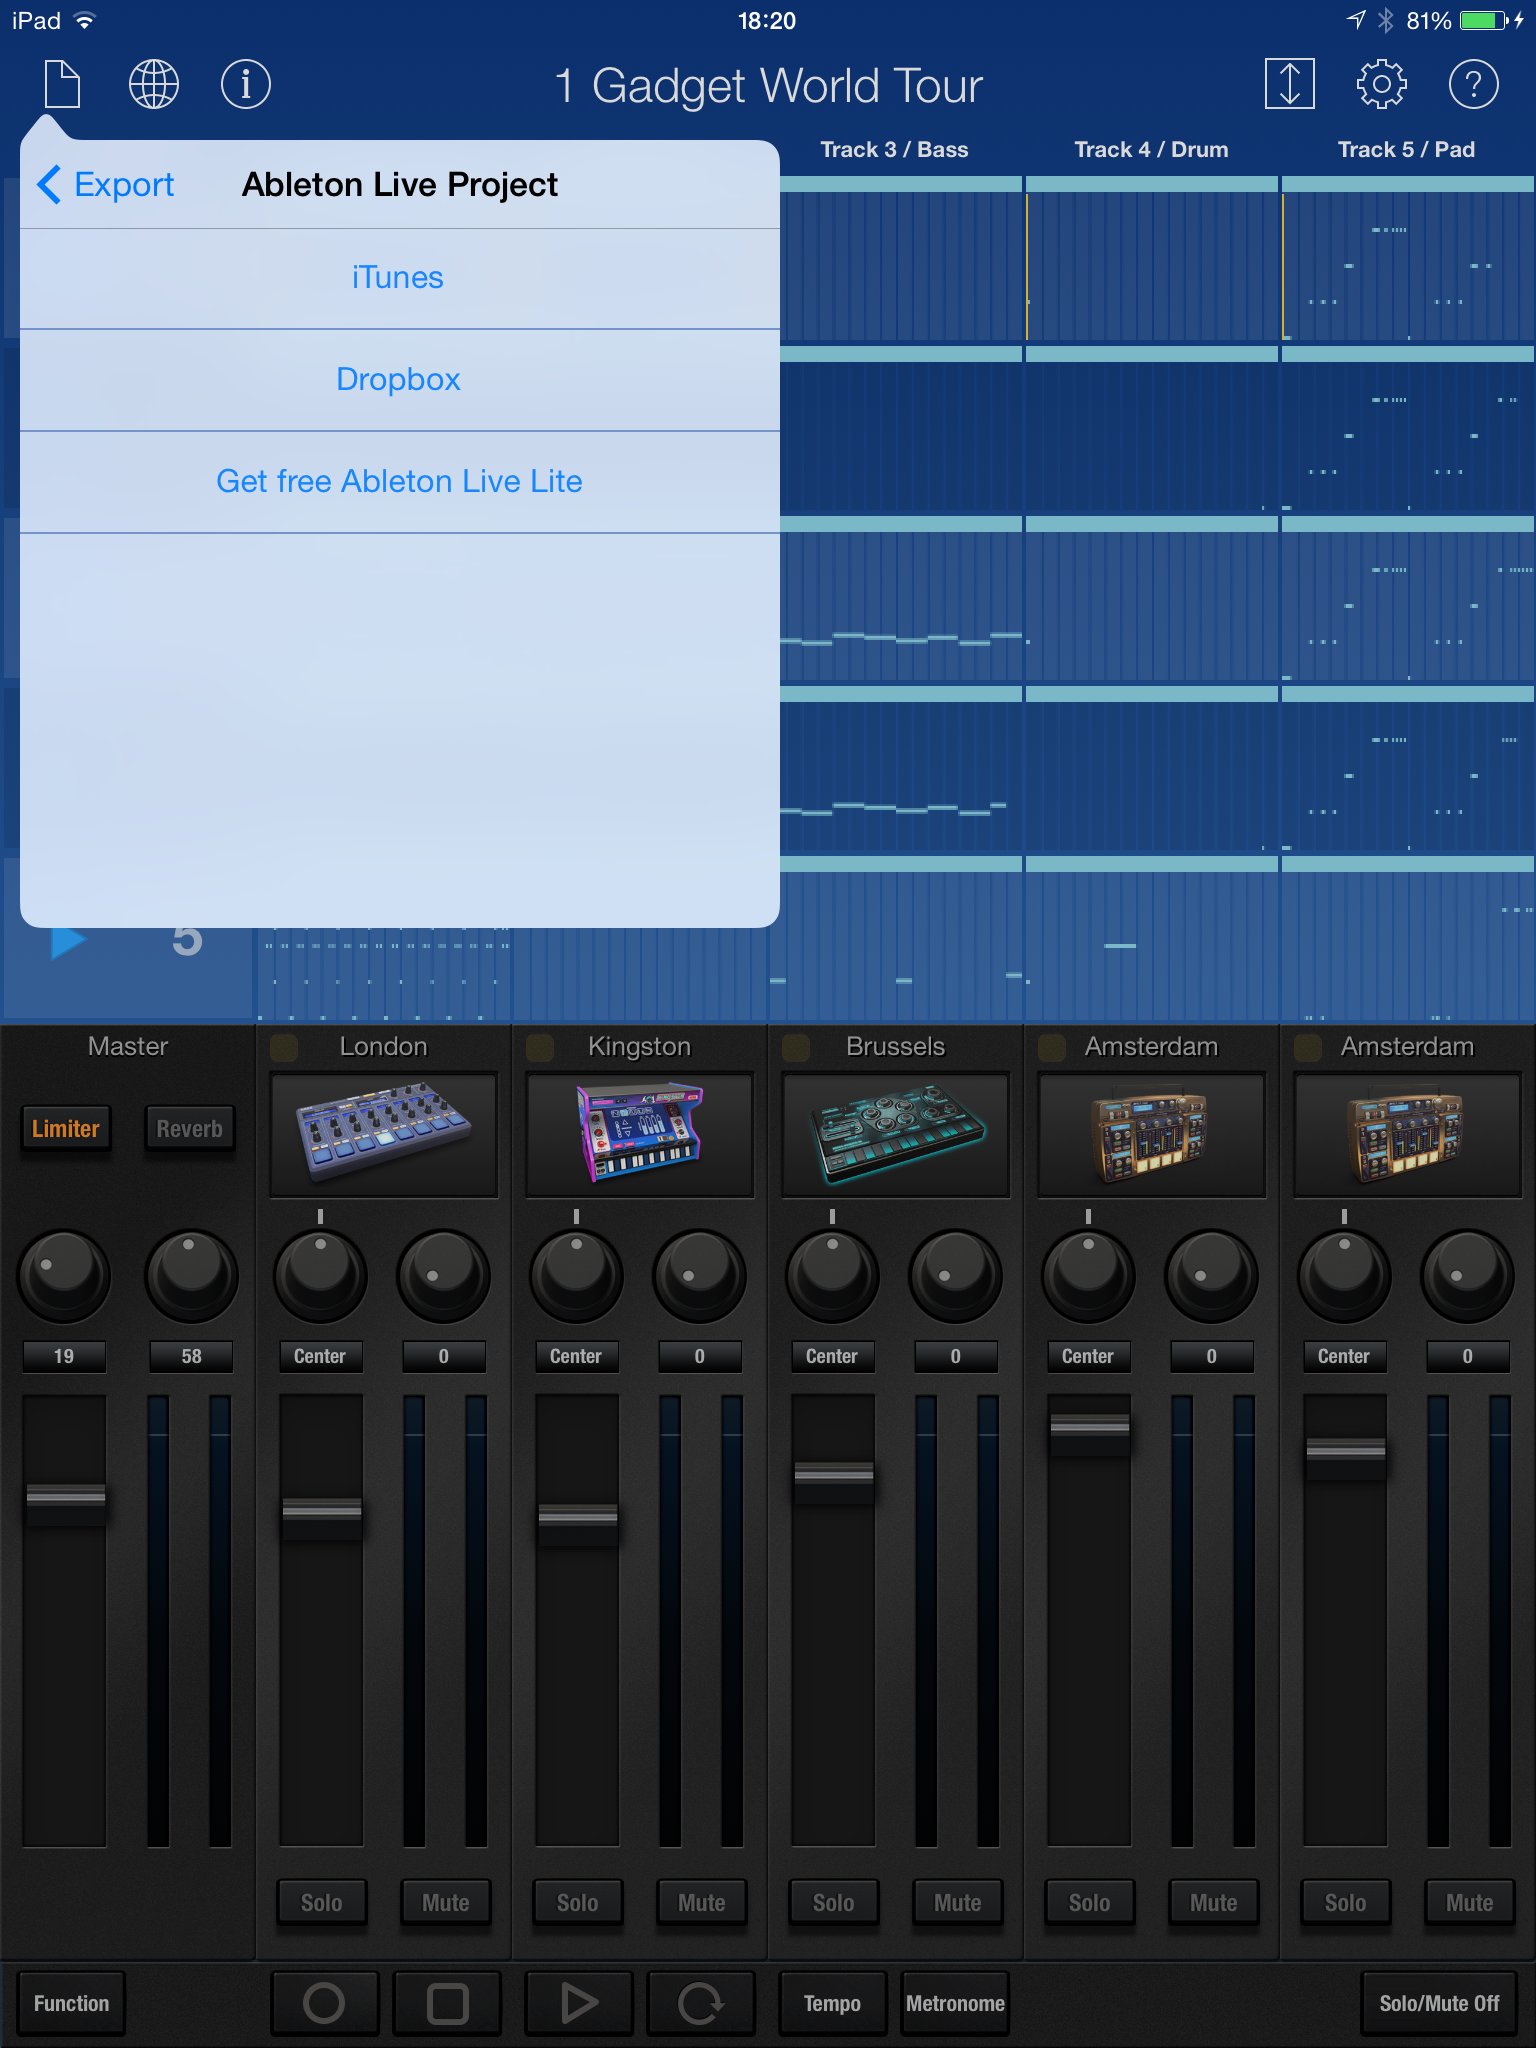Viewport: 1536px width, 2048px height.
Task: Tap the play triangle transport button
Action: 579,2003
